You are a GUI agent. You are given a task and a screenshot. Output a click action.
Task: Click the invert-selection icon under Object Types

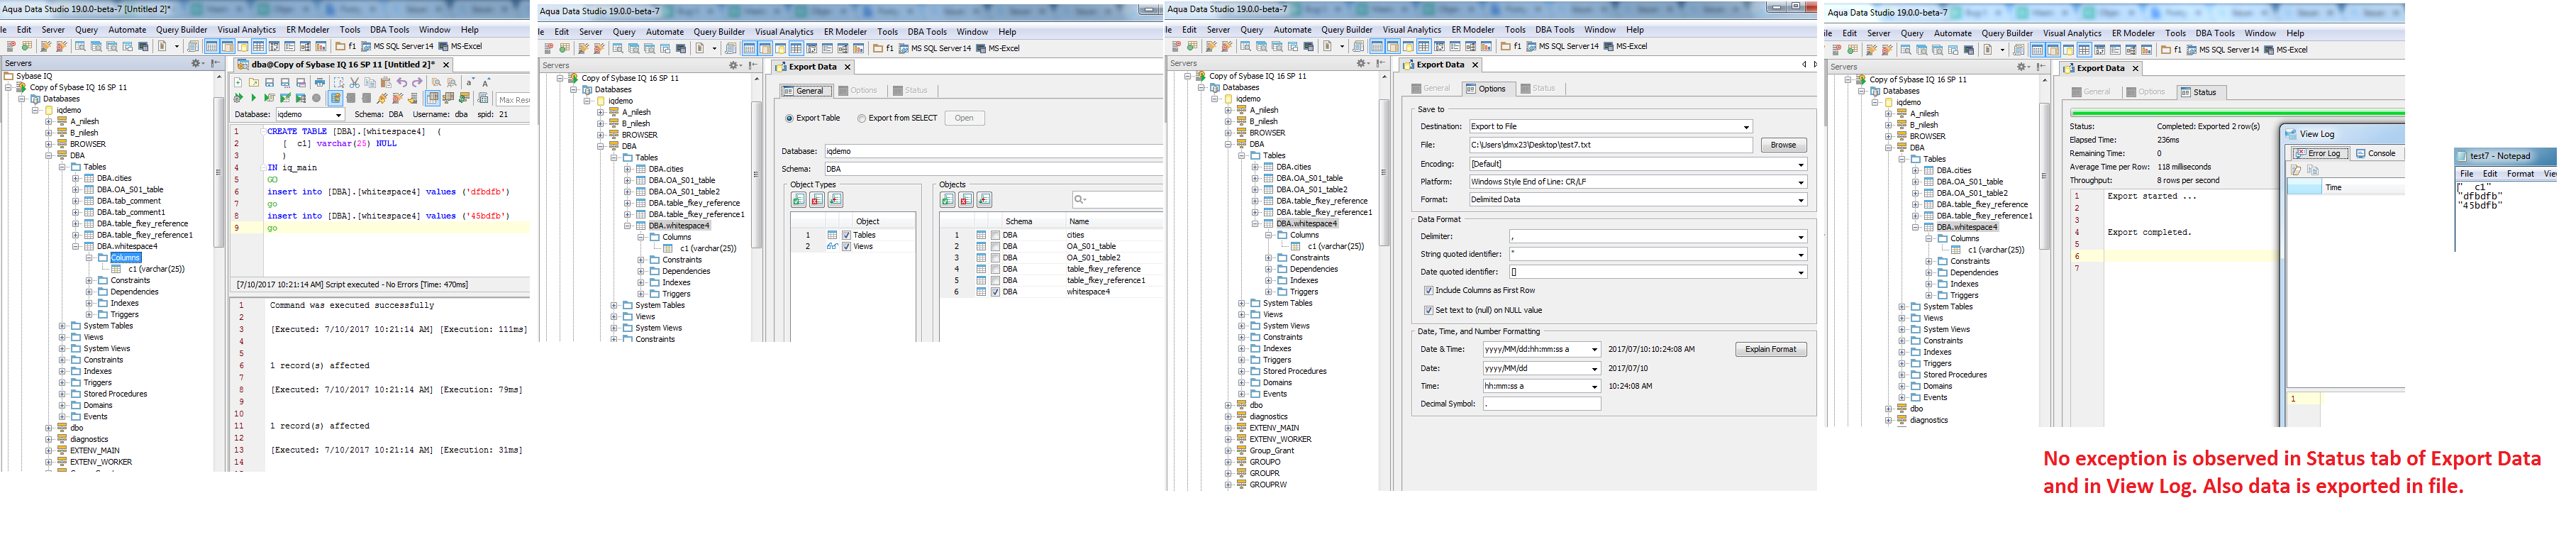tap(835, 200)
